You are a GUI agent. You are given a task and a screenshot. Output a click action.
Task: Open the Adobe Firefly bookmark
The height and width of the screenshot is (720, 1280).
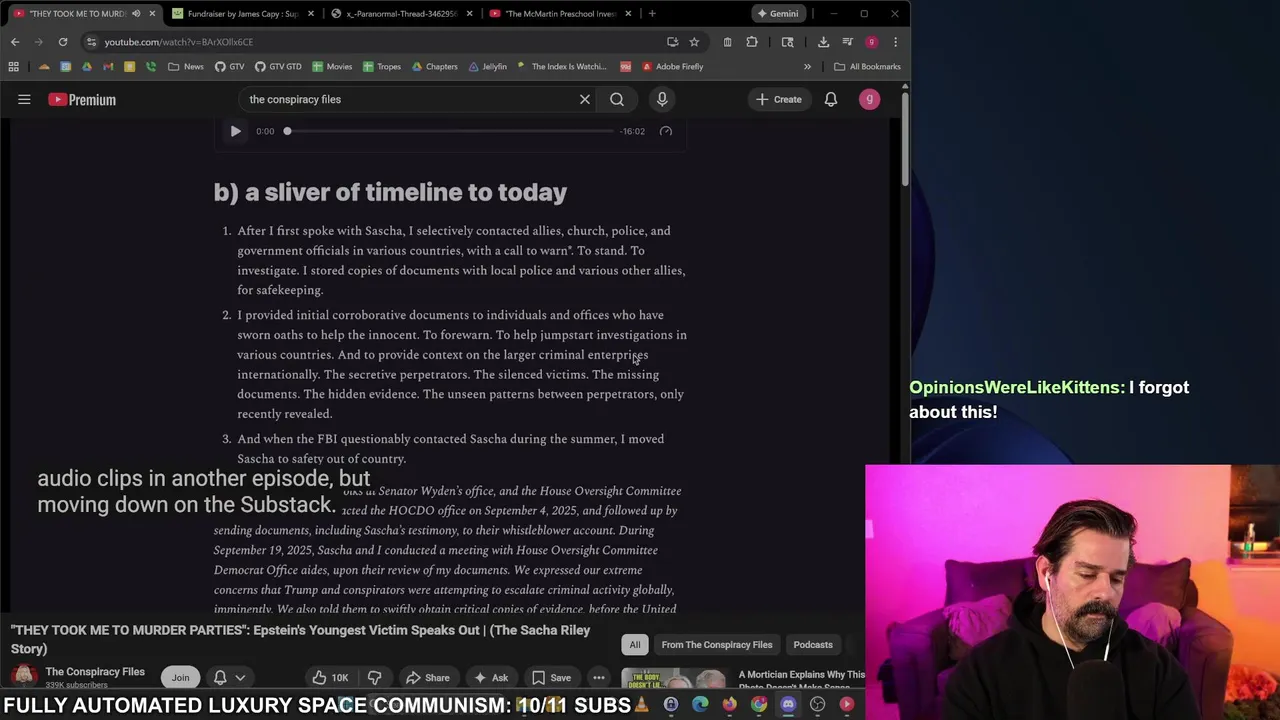tap(673, 67)
